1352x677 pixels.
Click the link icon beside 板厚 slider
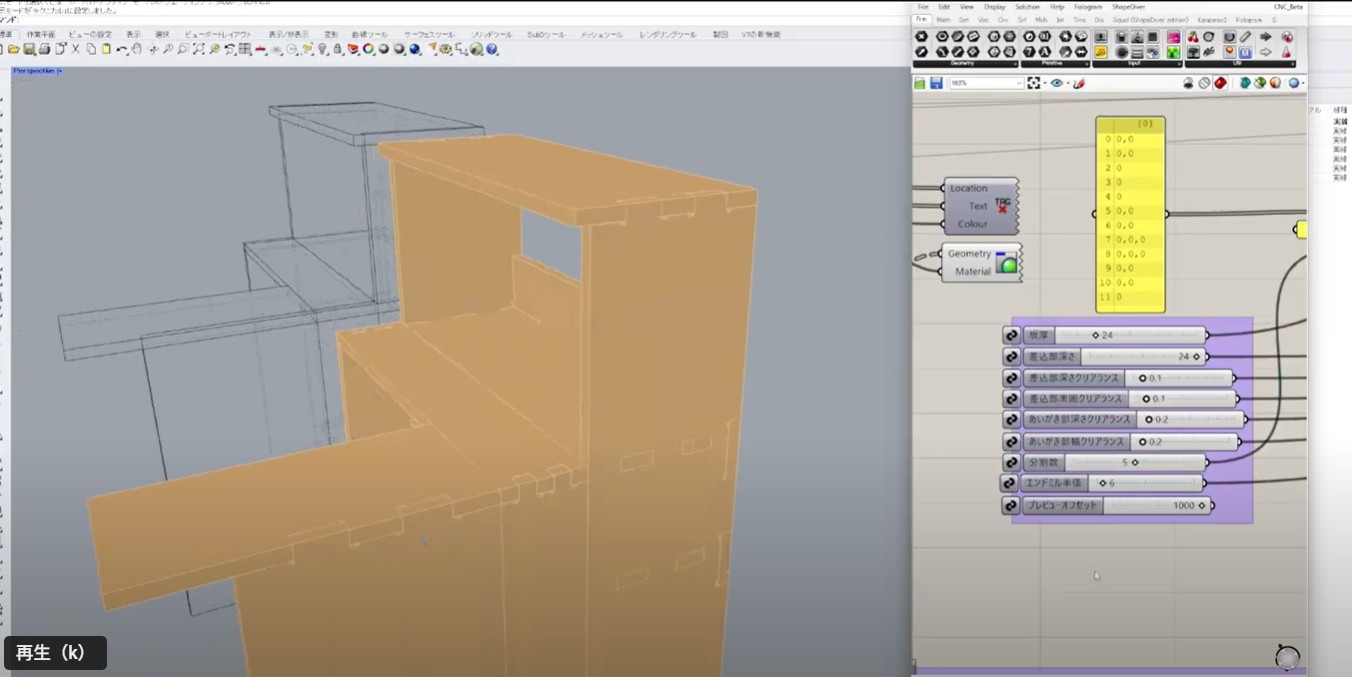point(1012,335)
